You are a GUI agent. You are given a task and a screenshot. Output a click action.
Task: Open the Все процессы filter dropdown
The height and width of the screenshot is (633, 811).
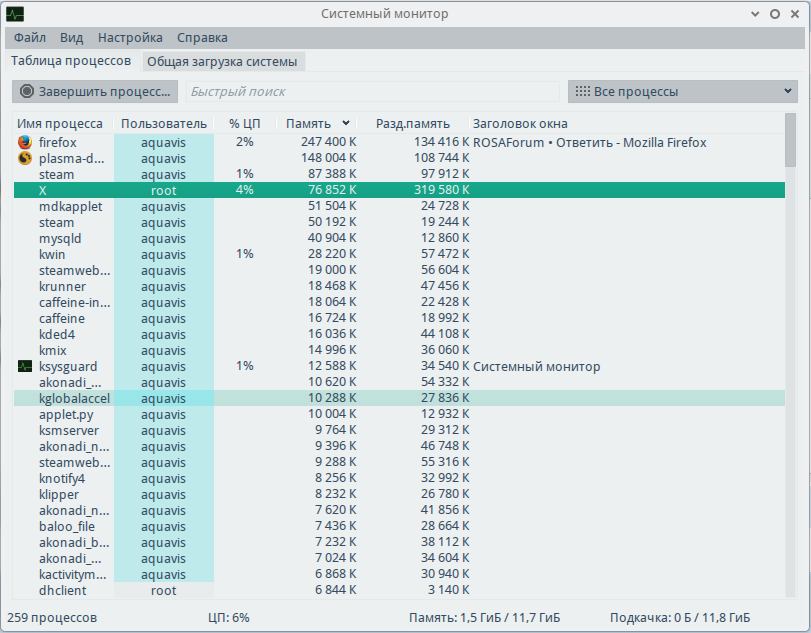[x=682, y=92]
